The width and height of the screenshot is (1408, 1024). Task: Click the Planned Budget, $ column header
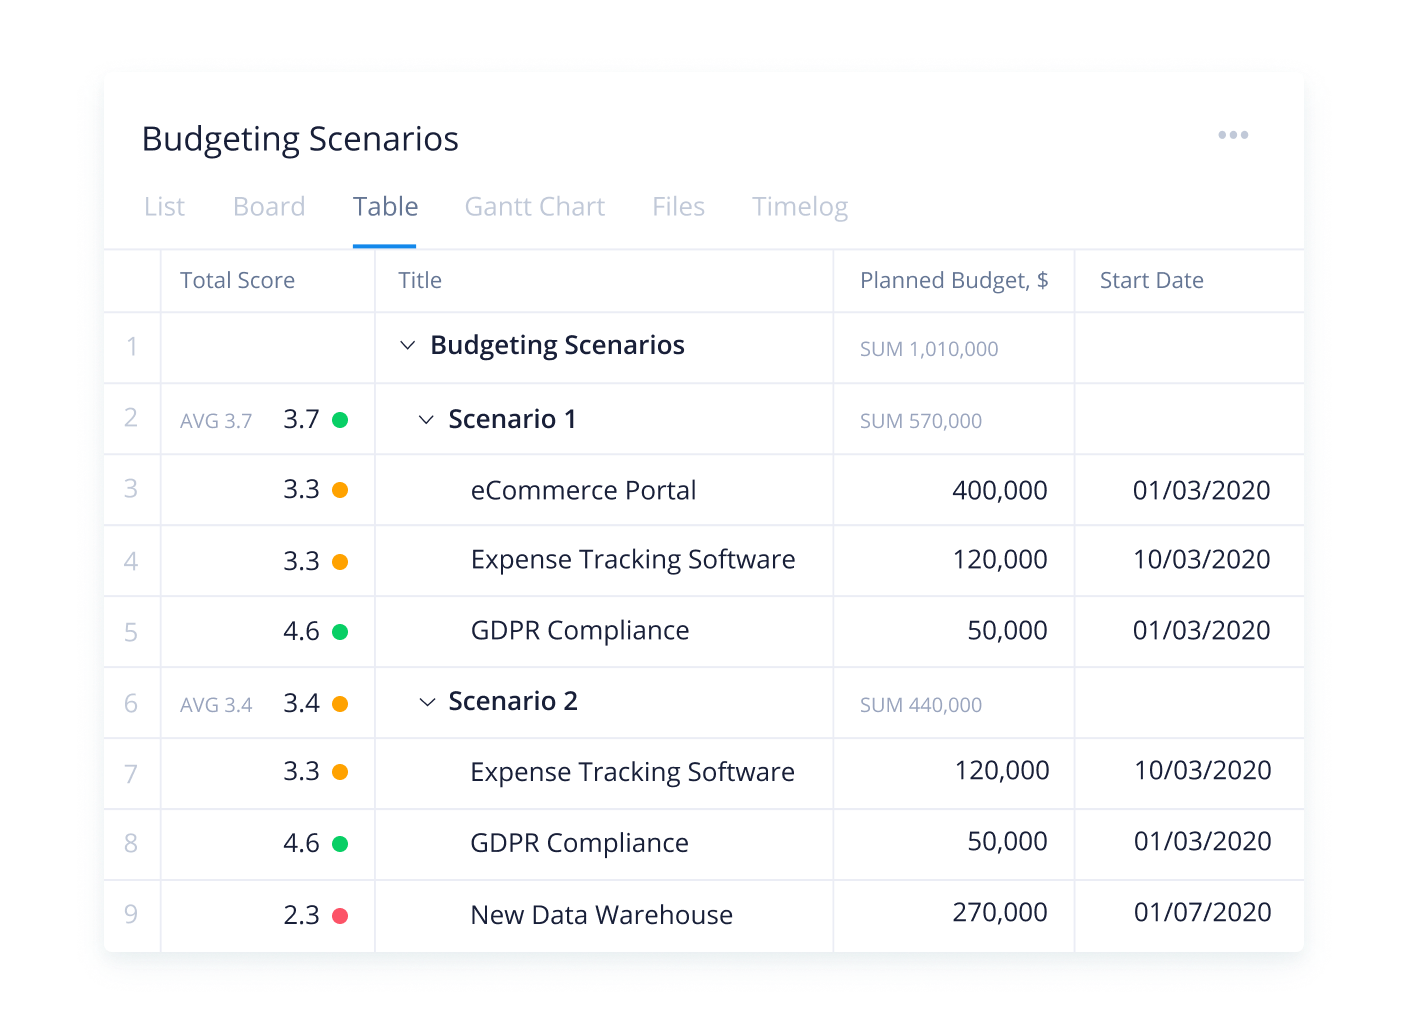954,281
